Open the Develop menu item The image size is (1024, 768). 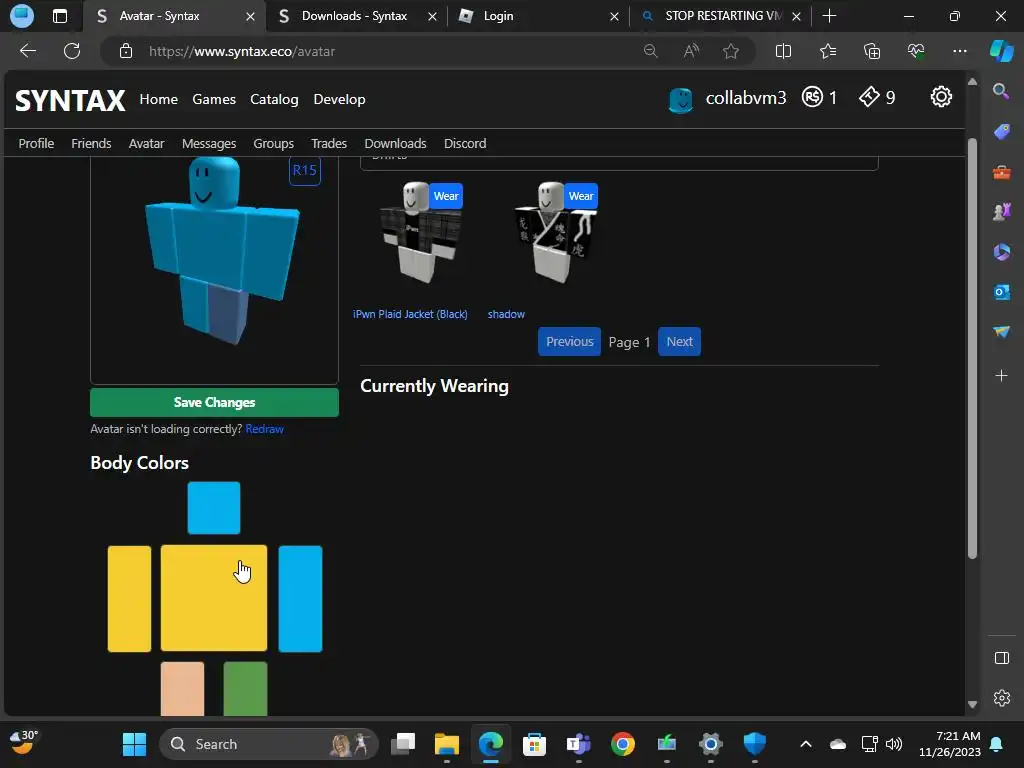(x=340, y=99)
